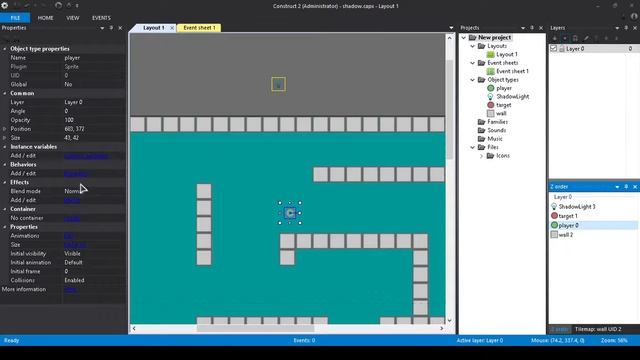
Task: Click the More information help link
Action: [70, 289]
